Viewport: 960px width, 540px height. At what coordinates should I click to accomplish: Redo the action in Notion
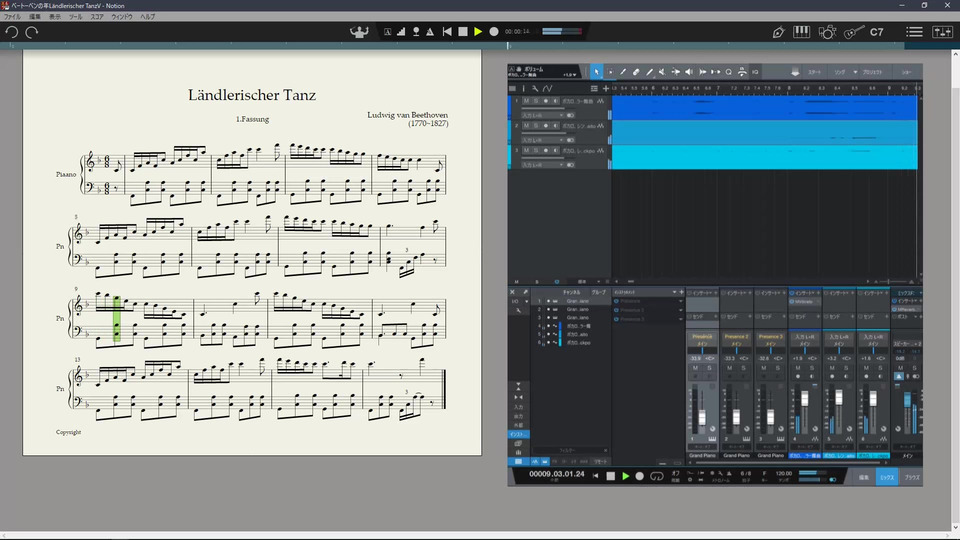(32, 32)
